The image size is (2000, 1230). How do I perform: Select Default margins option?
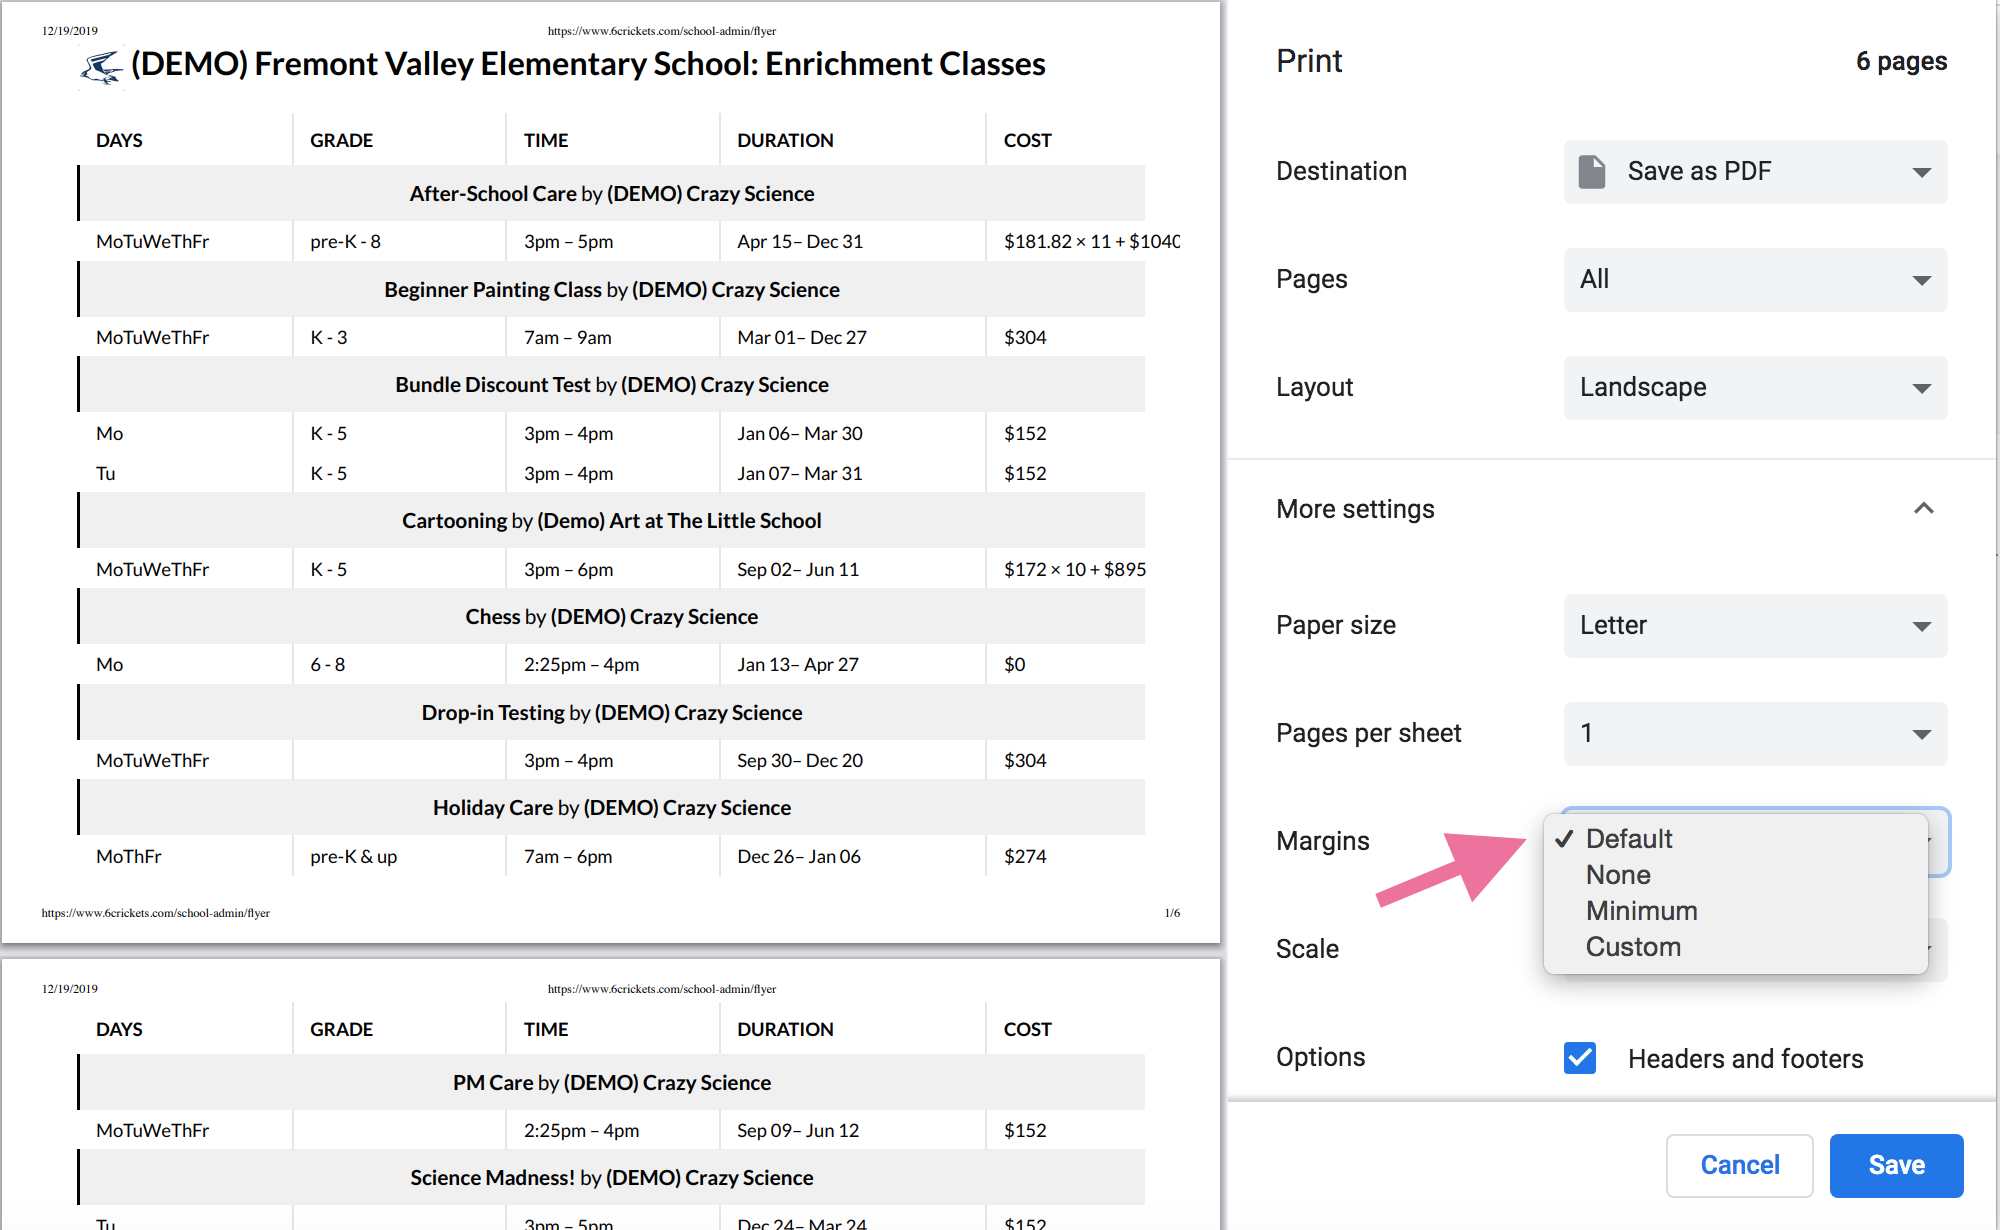(x=1629, y=839)
